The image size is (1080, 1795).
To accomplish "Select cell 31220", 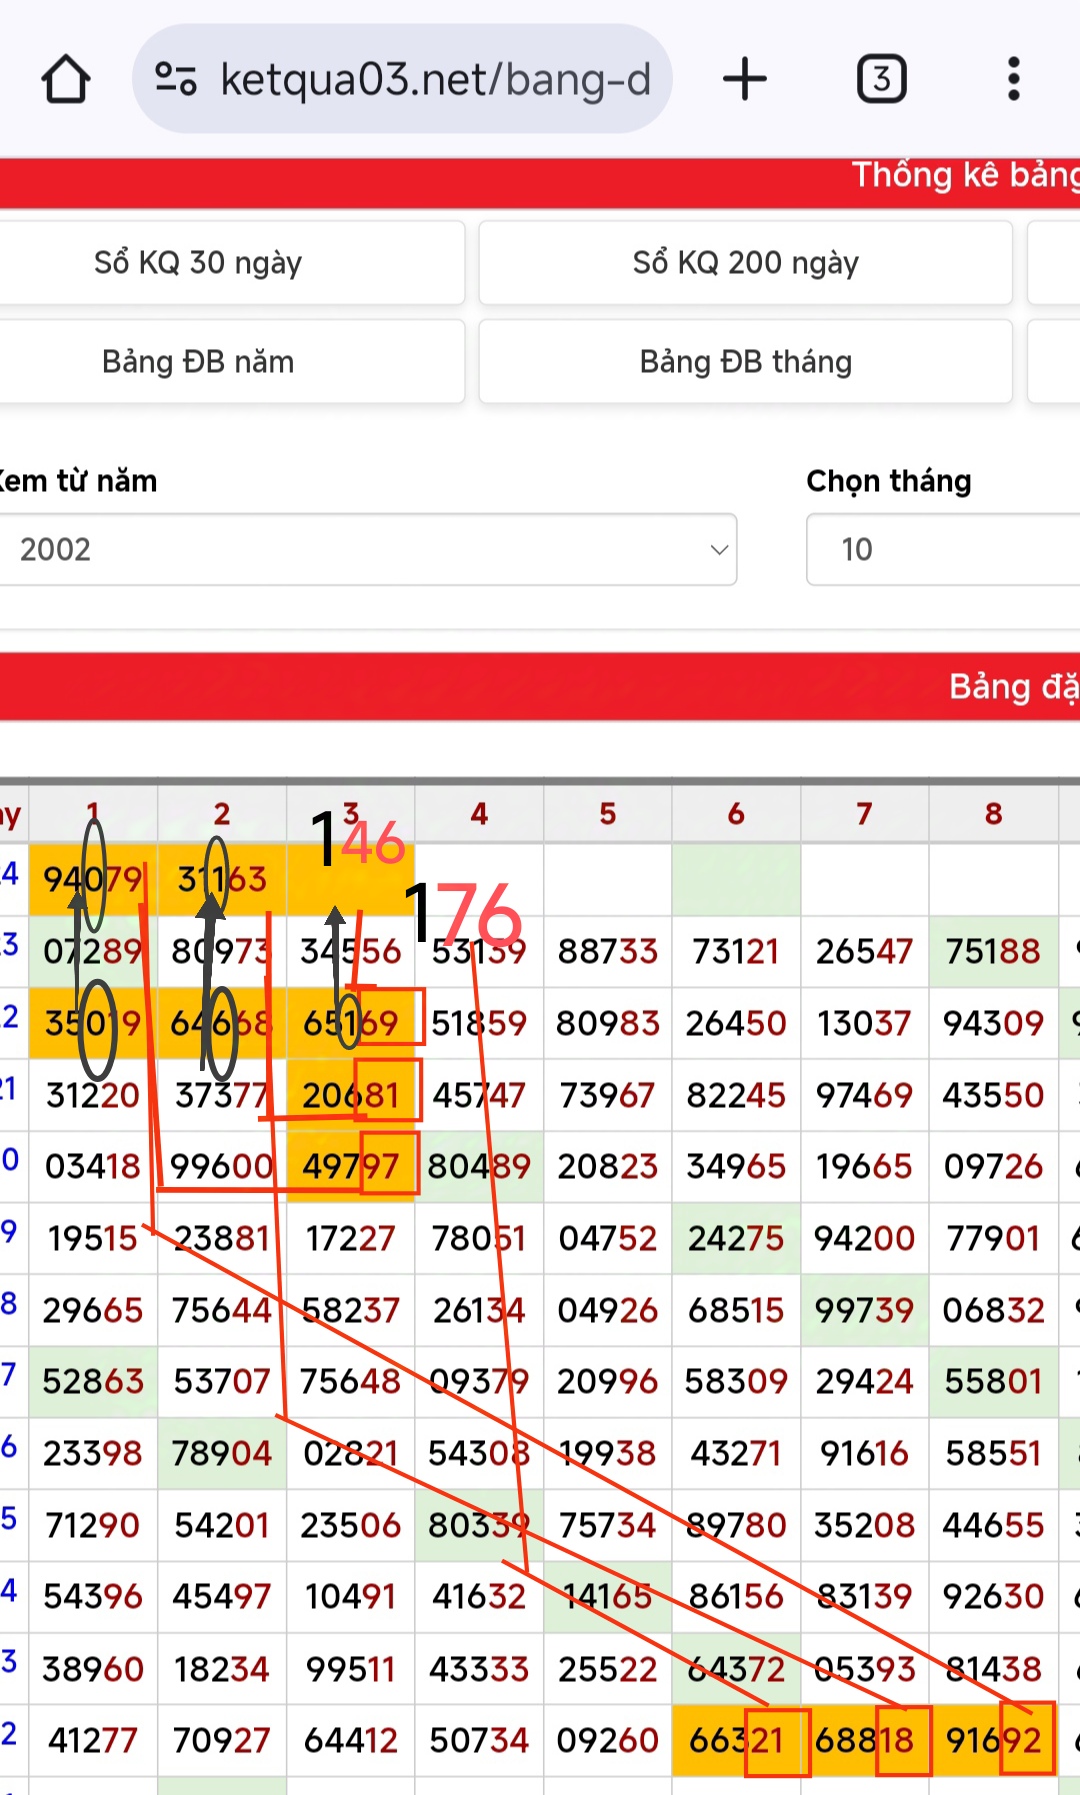I will tap(93, 1095).
